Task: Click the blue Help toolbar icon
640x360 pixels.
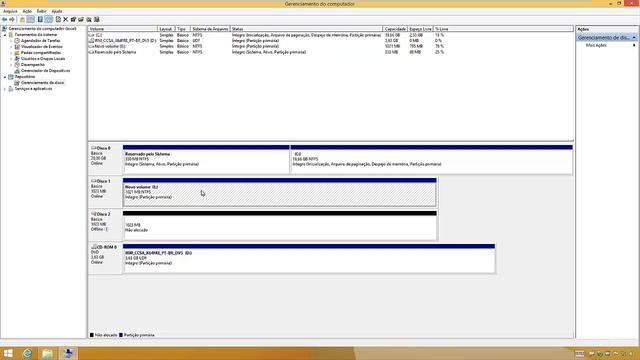Action: tap(40, 20)
